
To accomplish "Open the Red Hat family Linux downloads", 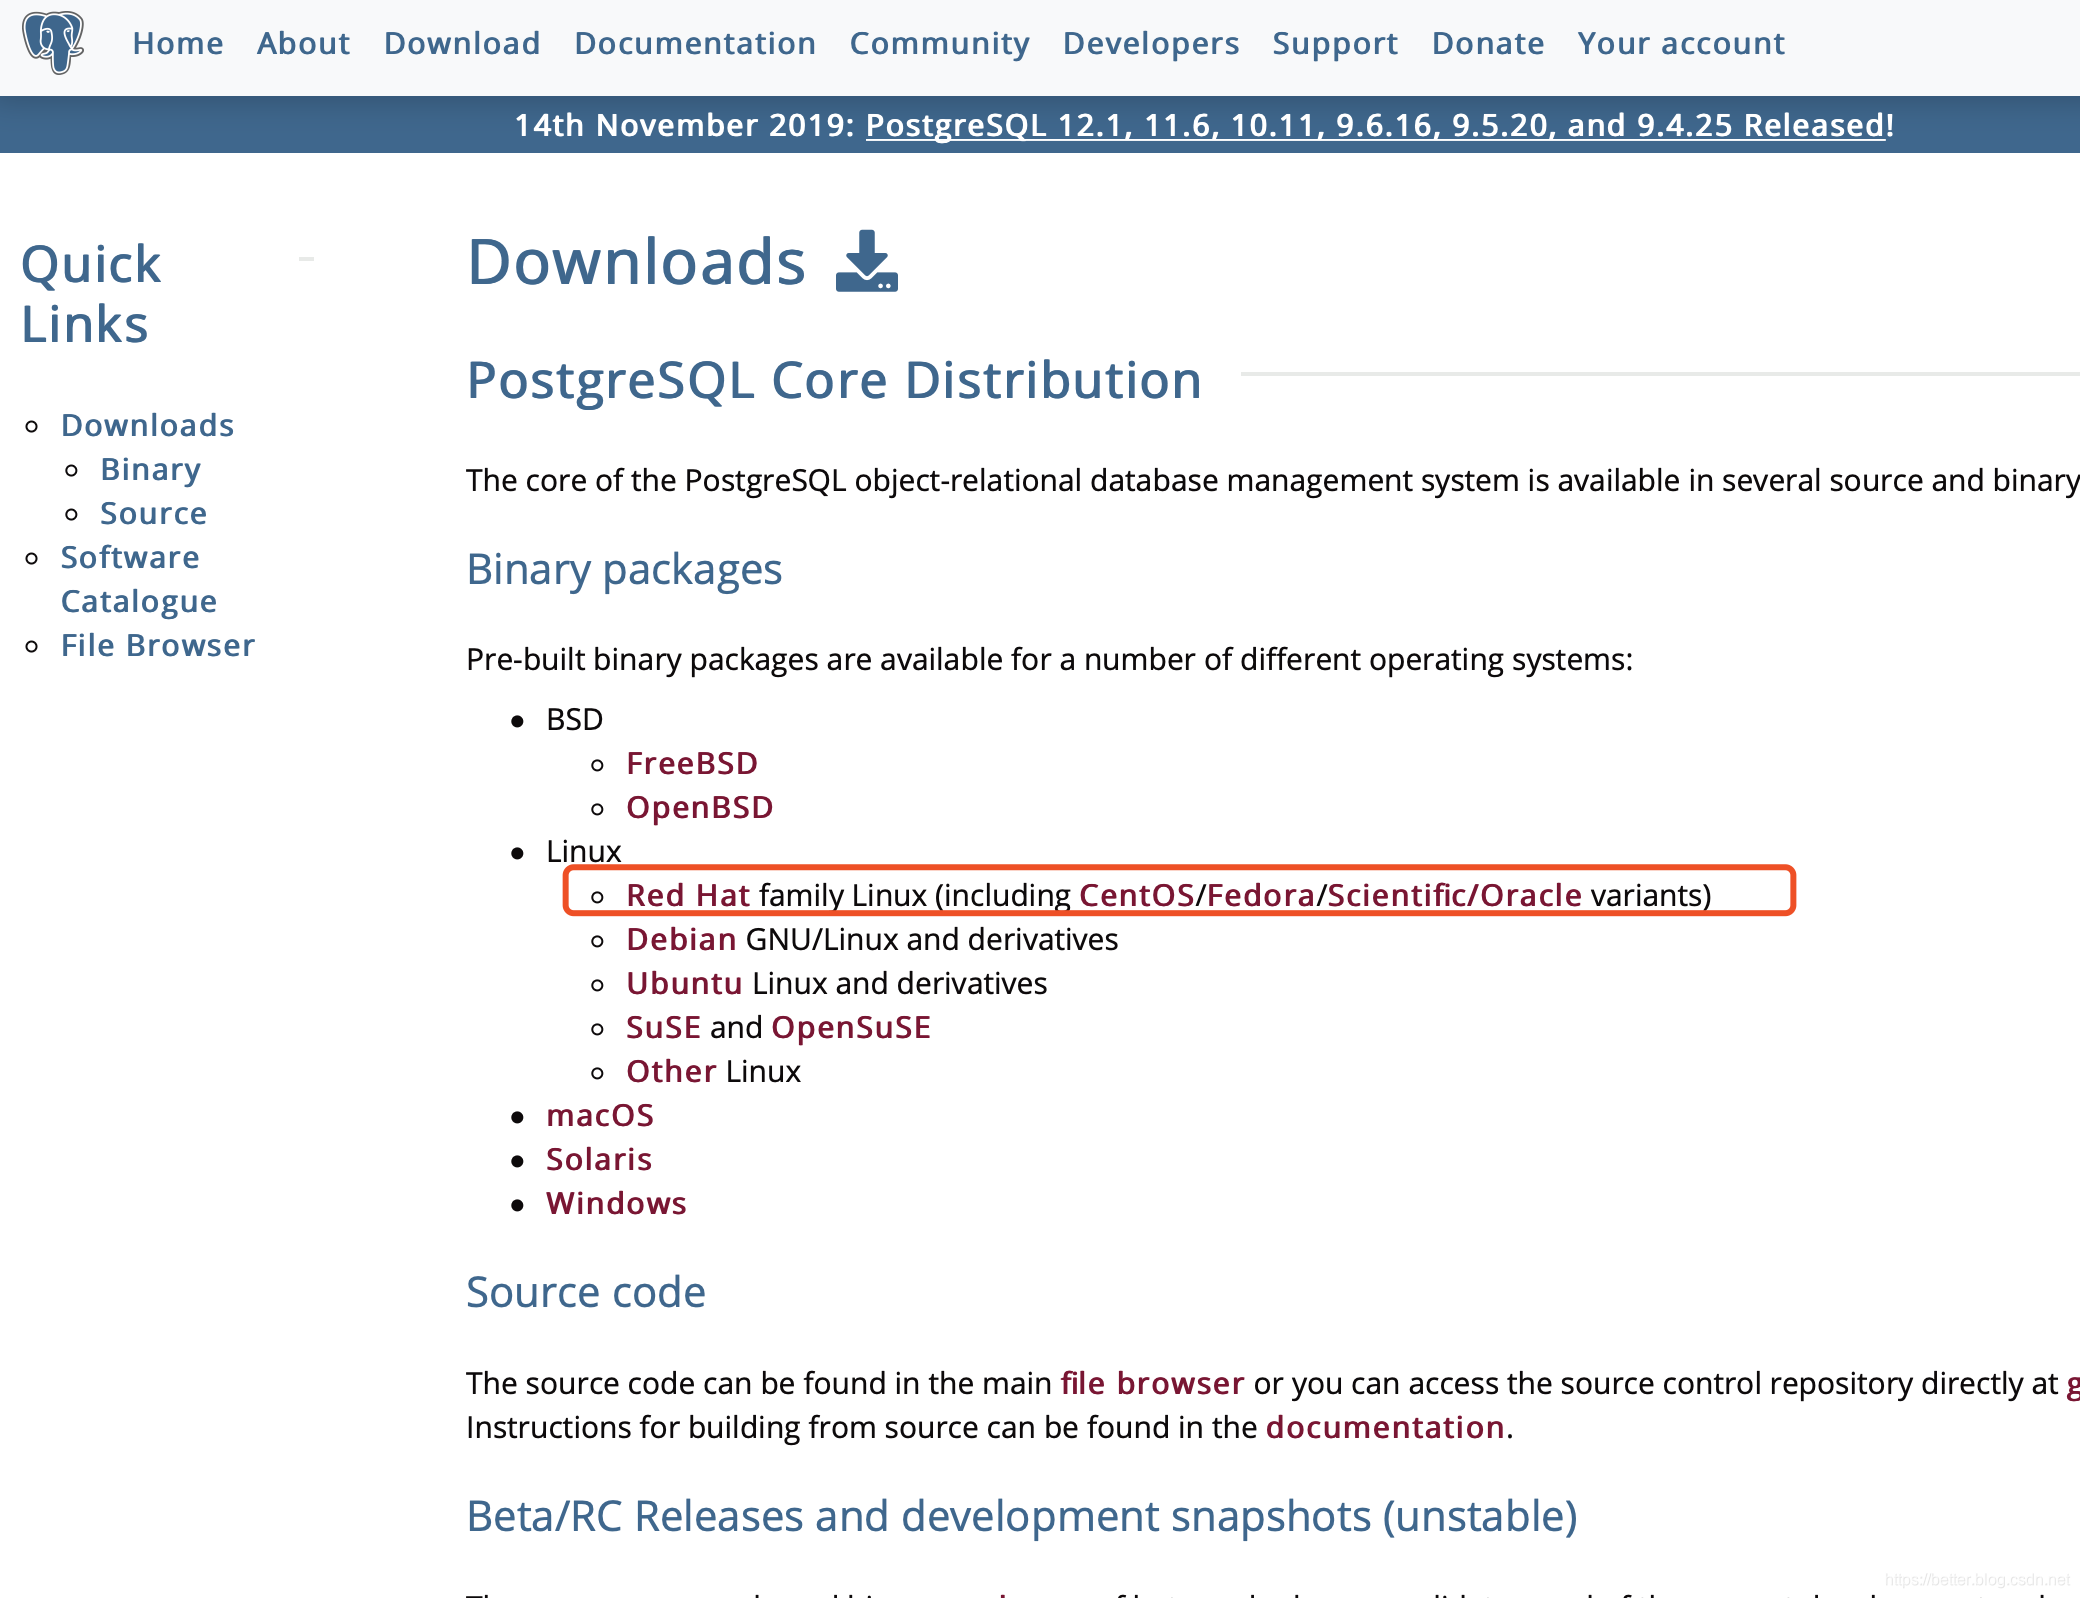I will 688,895.
